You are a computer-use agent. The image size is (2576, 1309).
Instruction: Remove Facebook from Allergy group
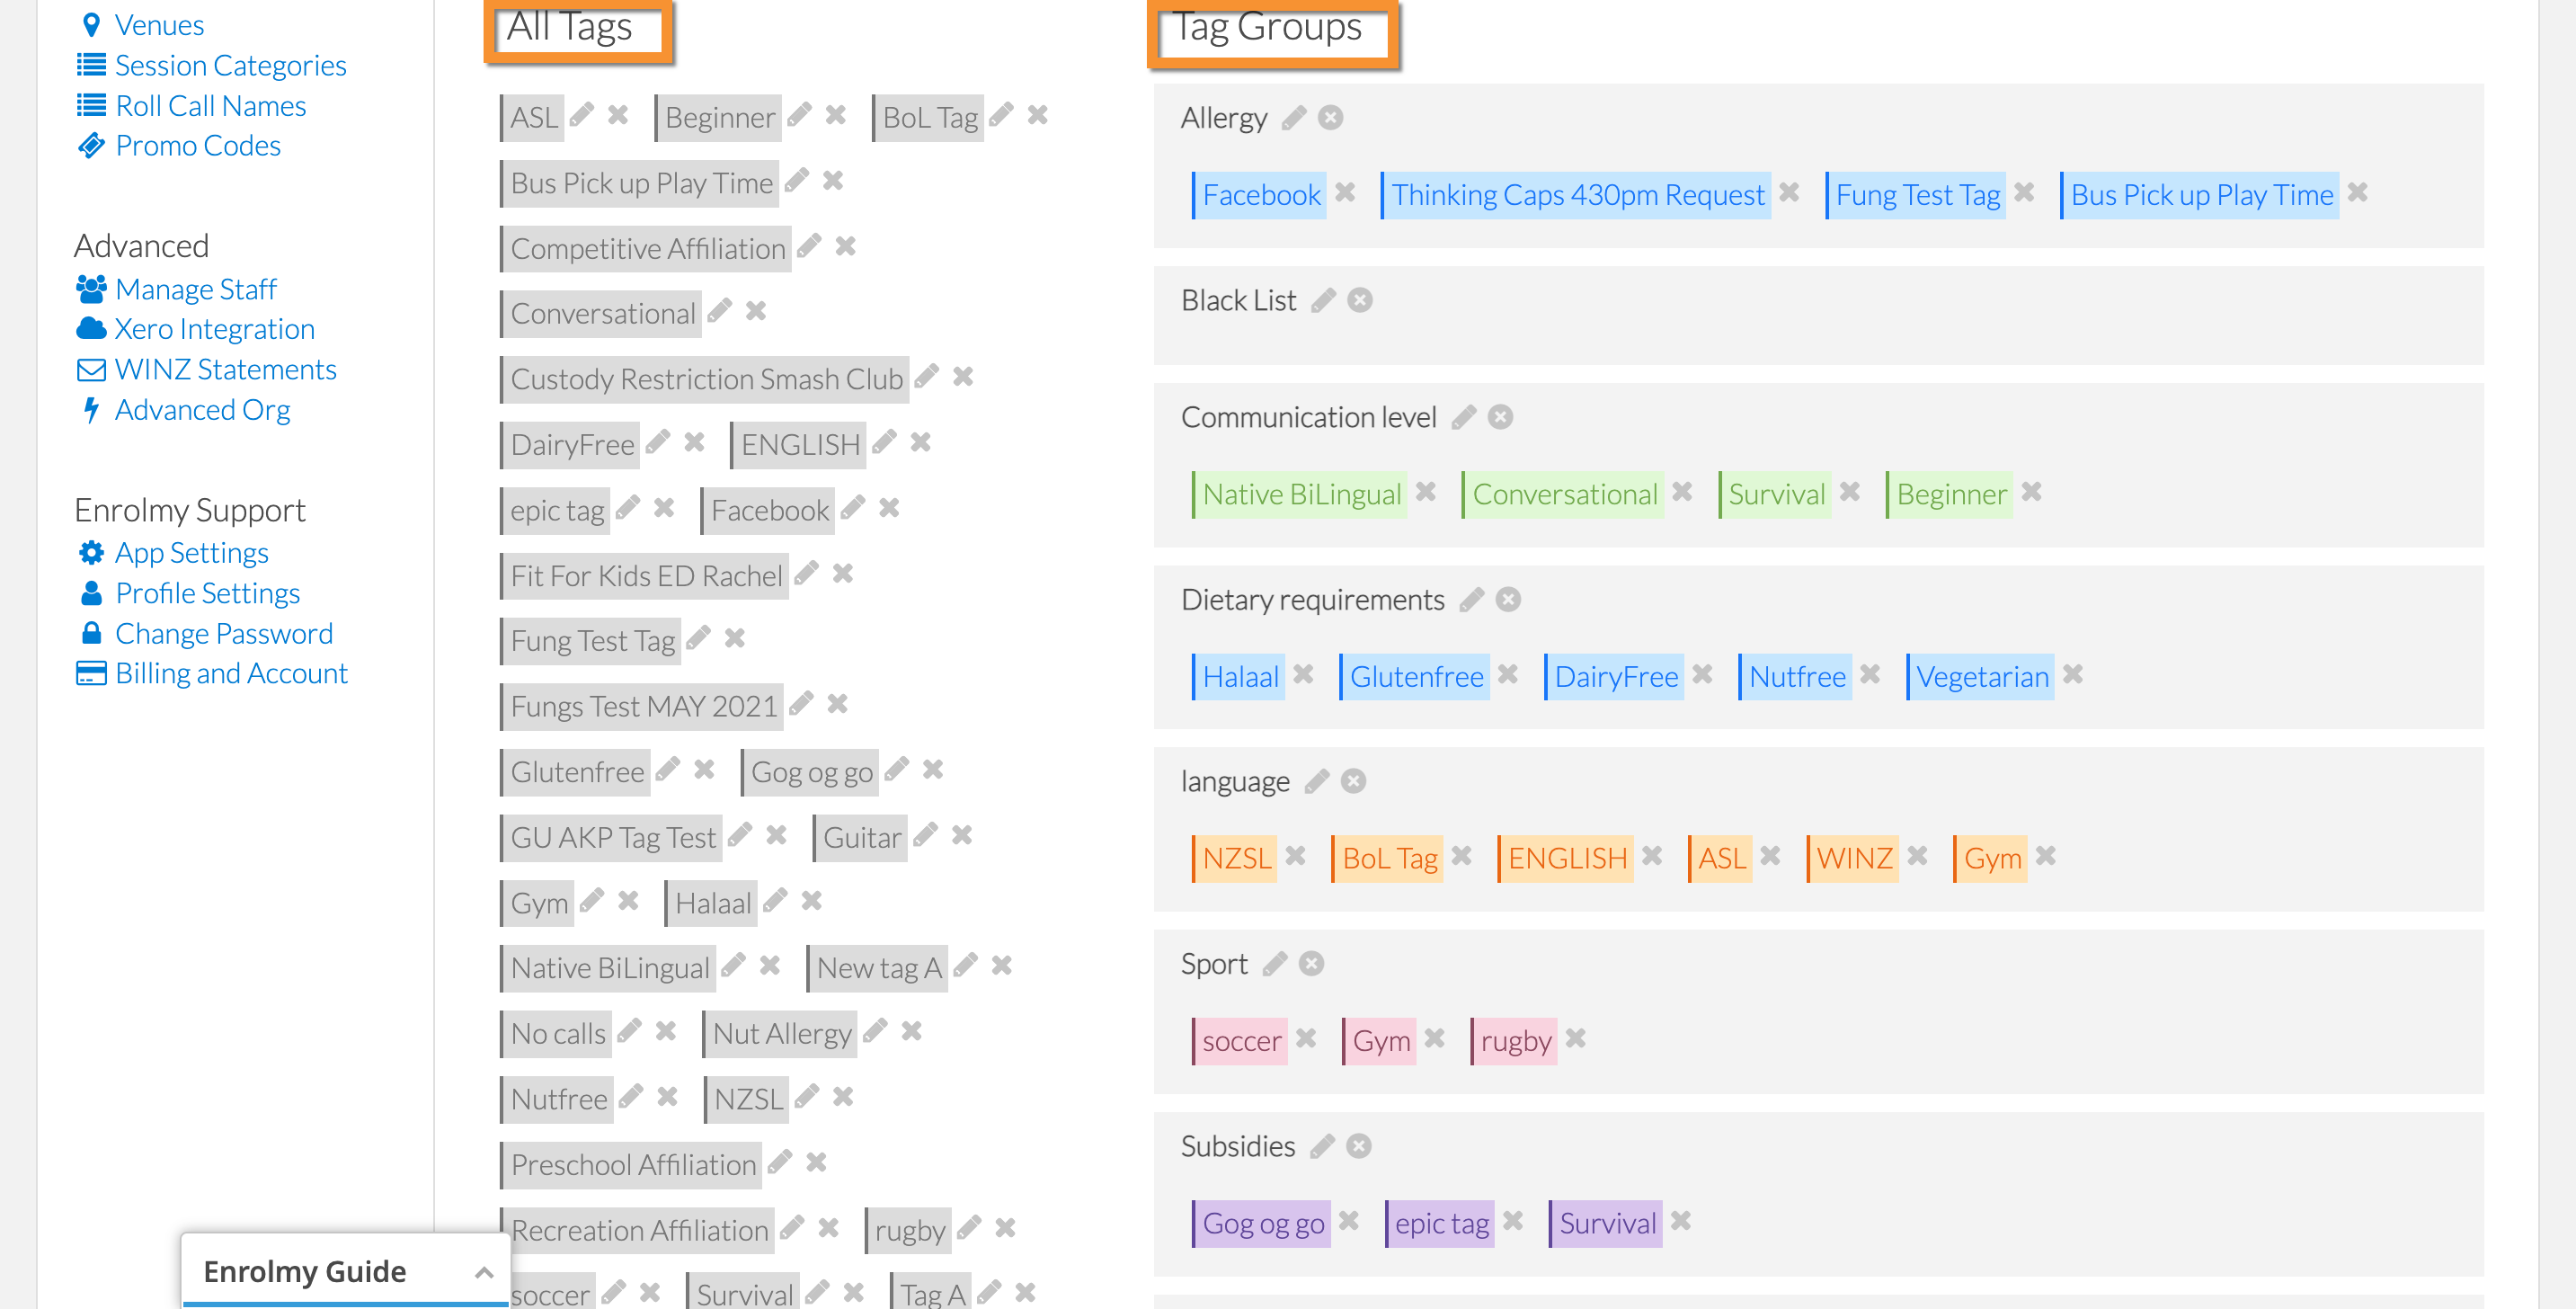[x=1346, y=192]
